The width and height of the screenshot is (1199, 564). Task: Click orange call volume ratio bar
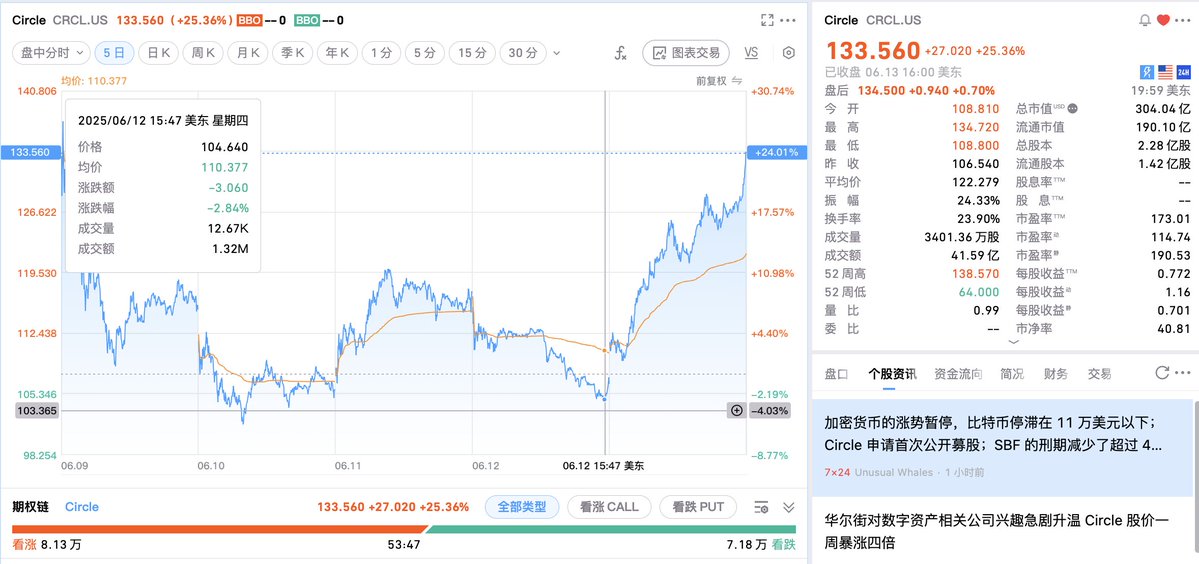[219, 529]
